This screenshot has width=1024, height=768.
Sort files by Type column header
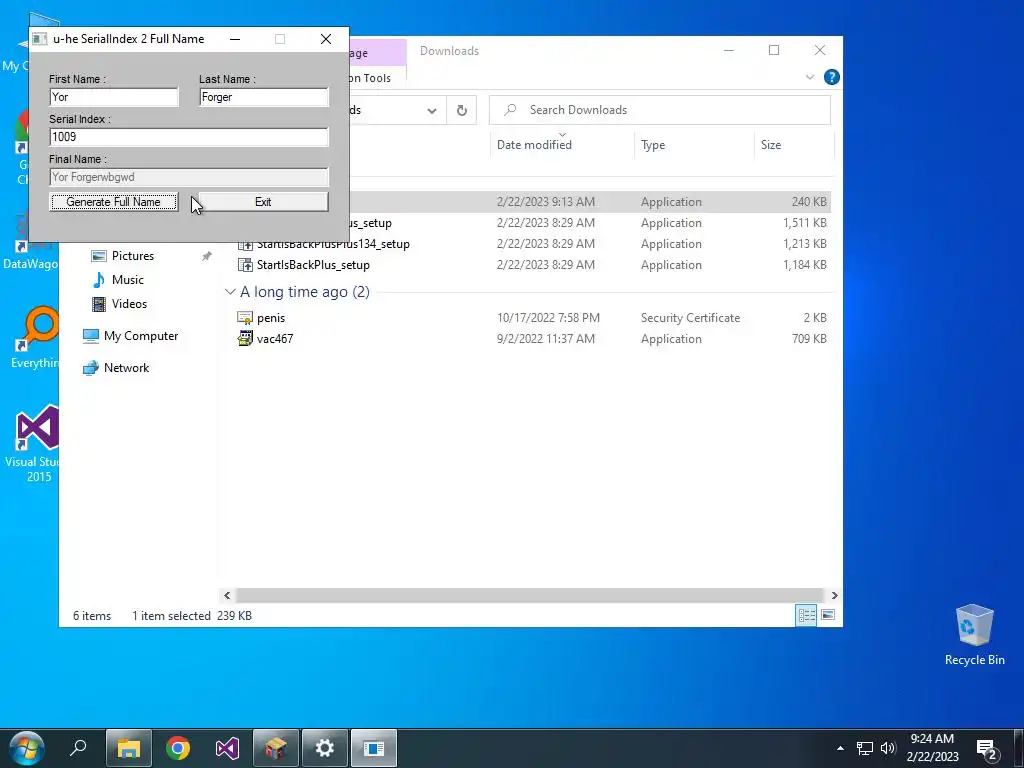pos(653,145)
